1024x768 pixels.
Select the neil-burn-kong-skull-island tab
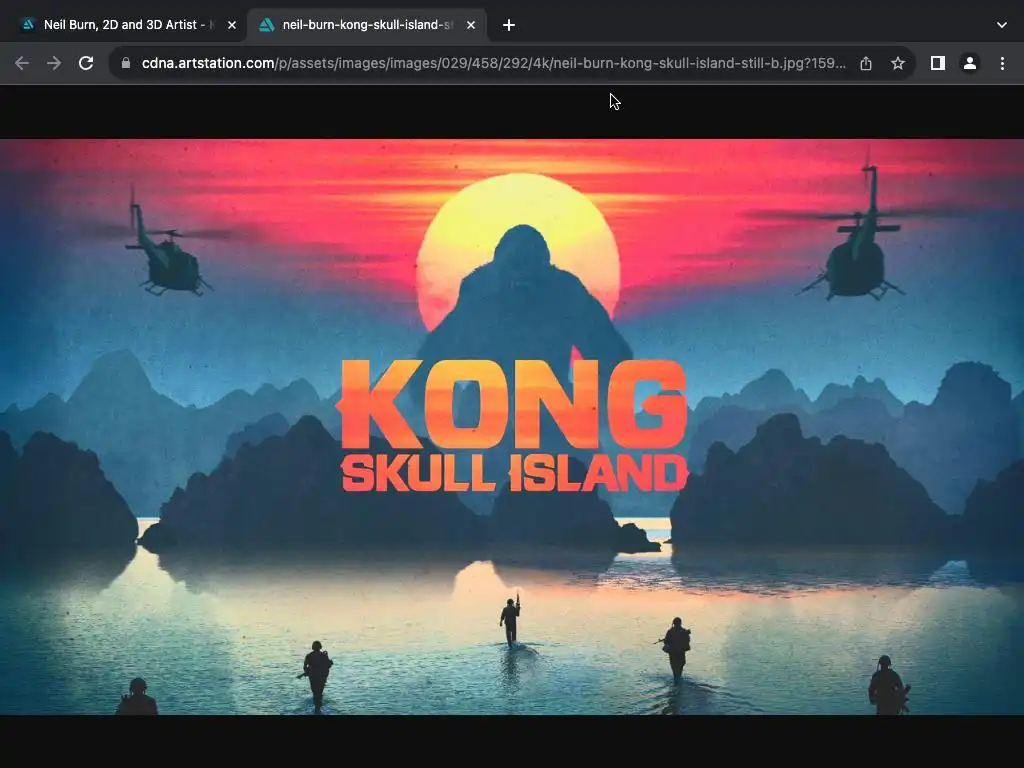click(366, 25)
